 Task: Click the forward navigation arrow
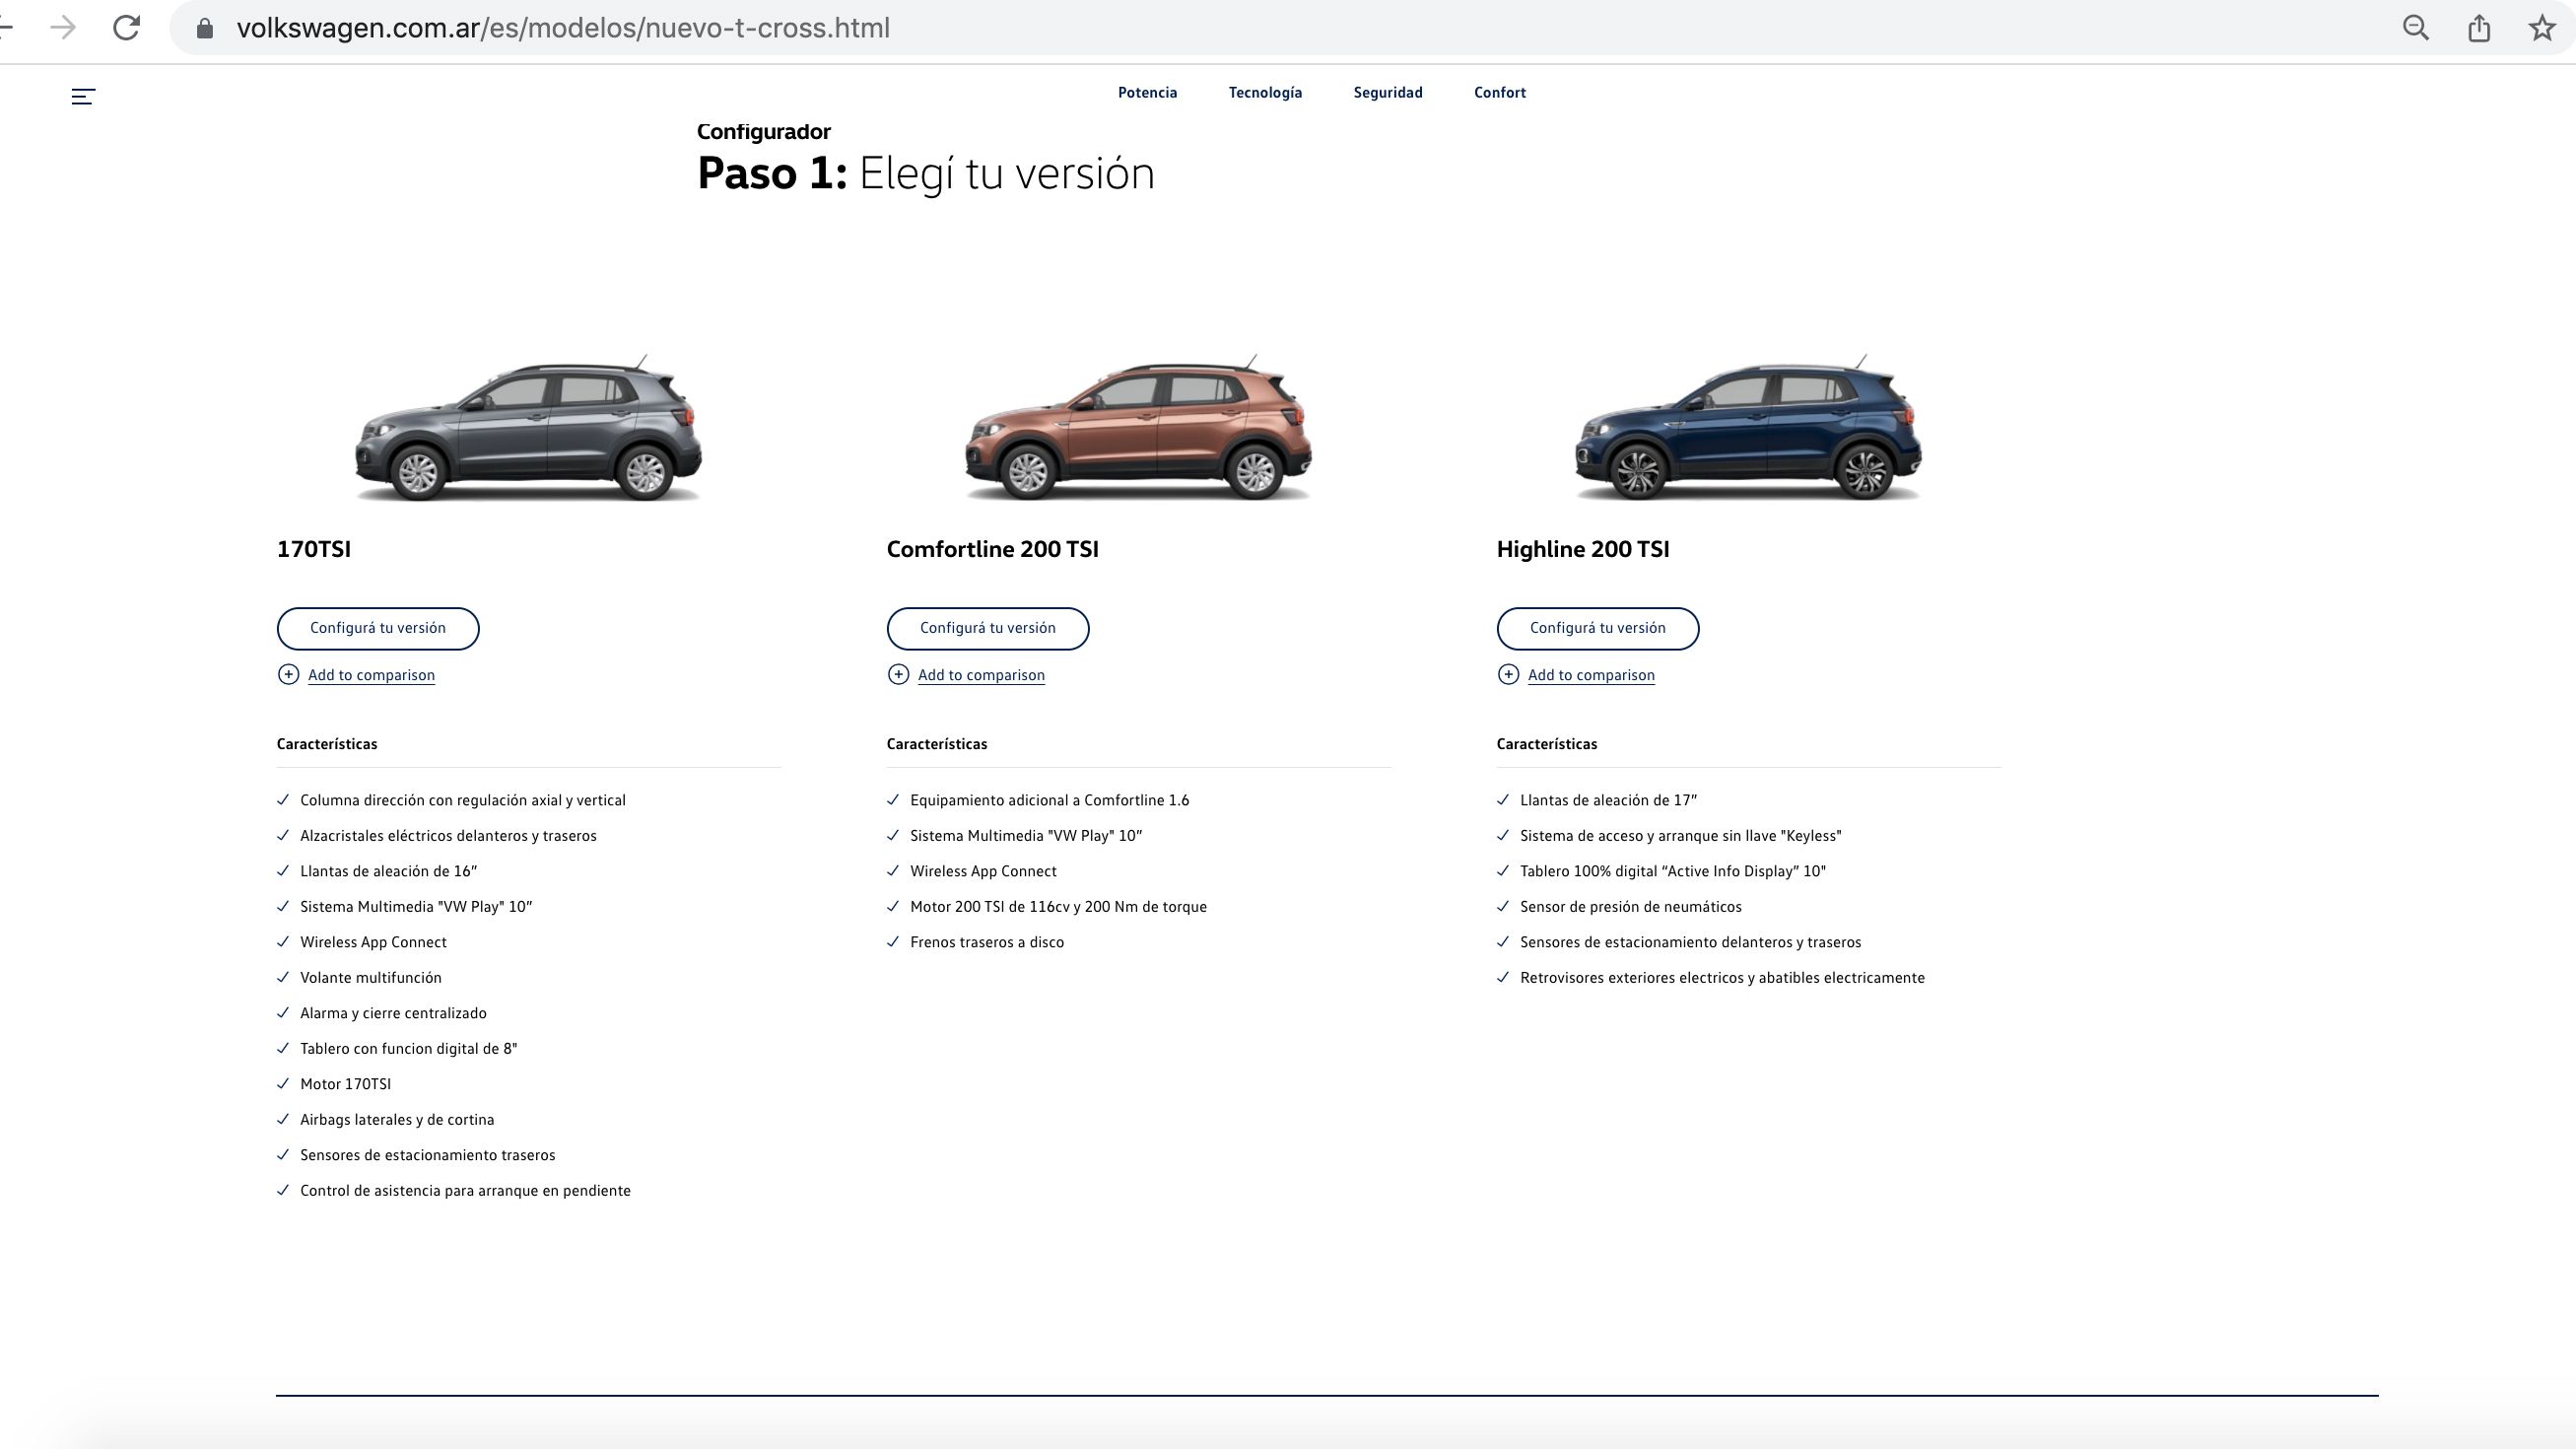click(x=63, y=28)
